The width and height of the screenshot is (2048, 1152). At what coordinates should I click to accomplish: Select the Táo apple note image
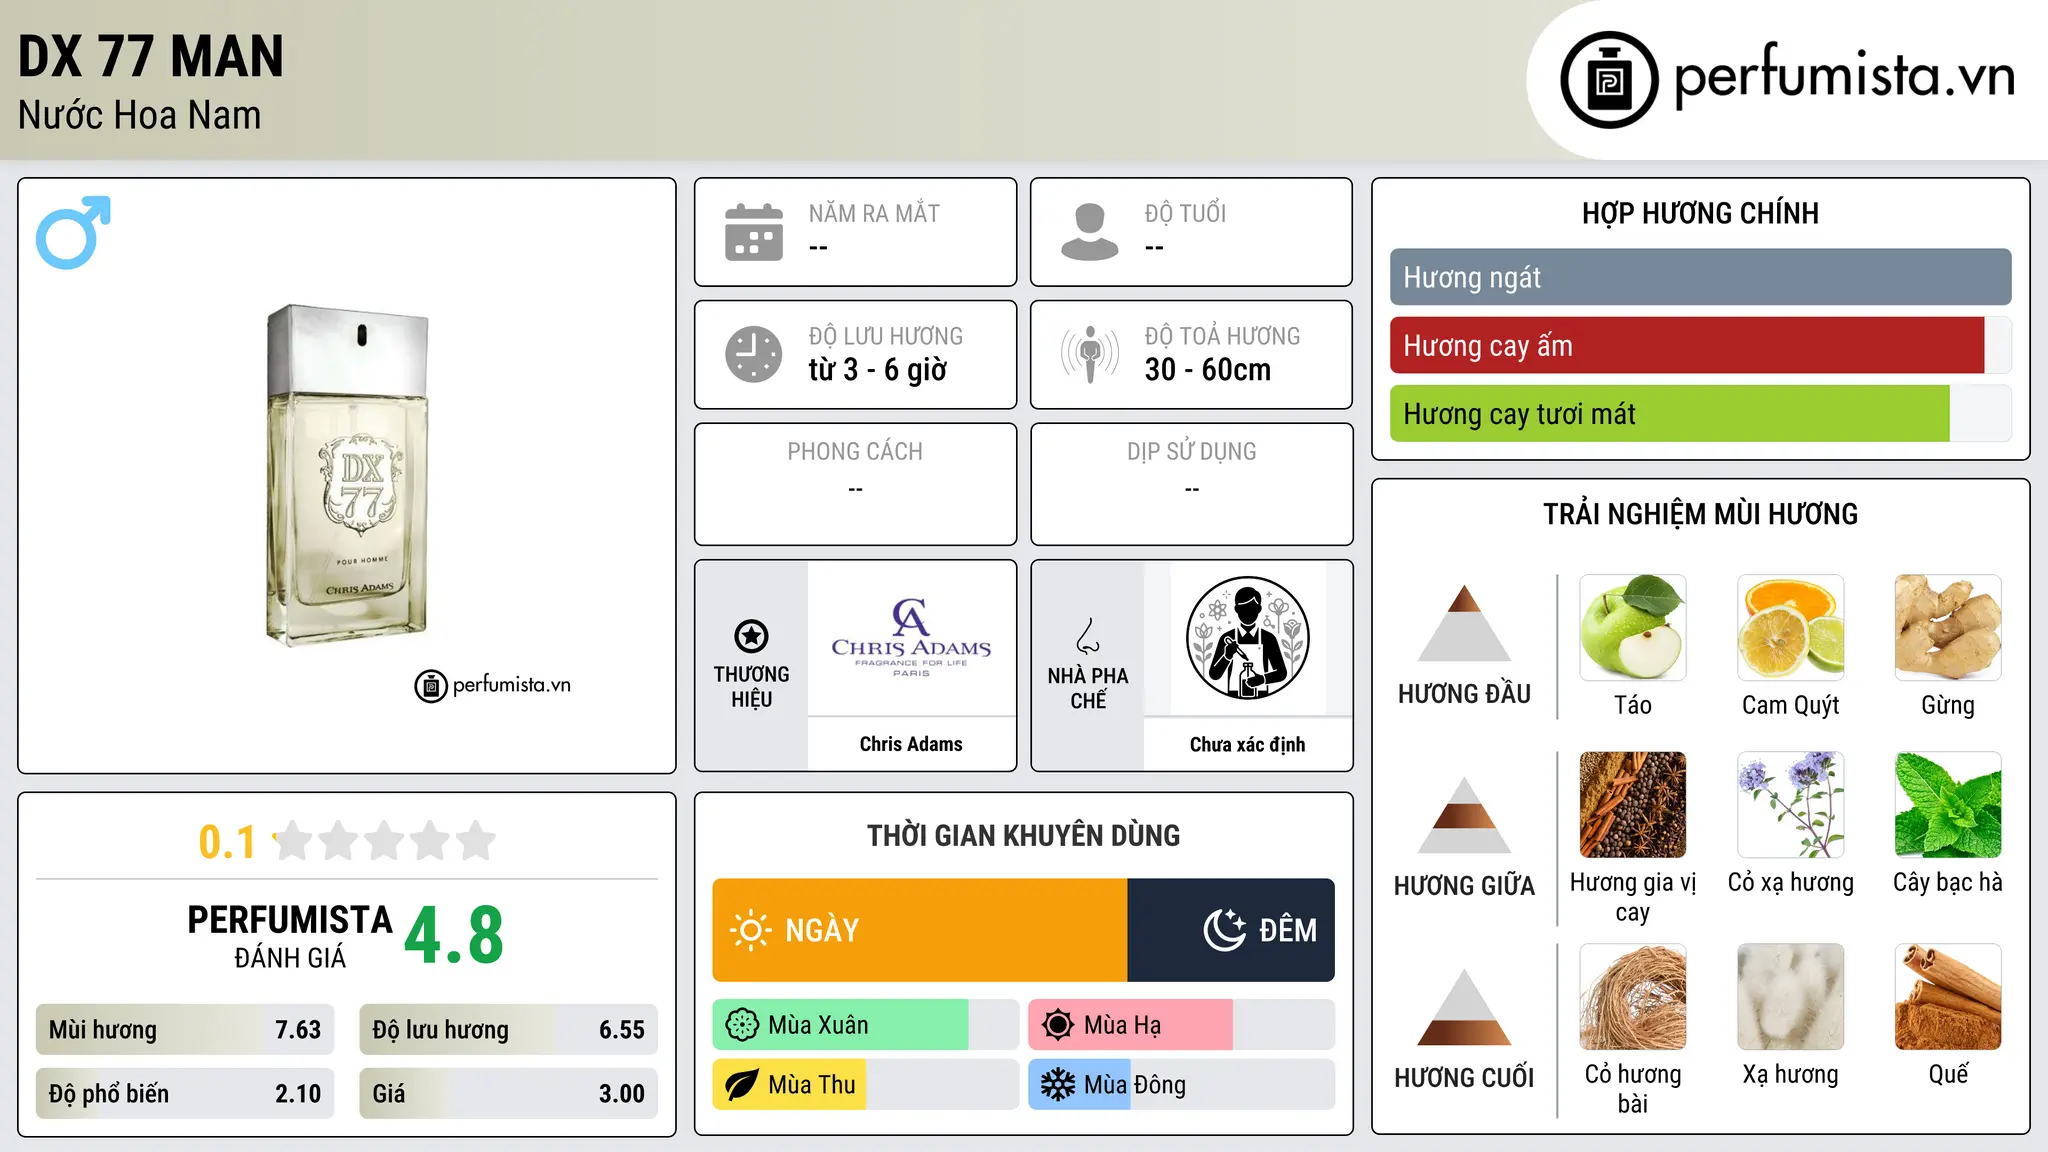[1633, 627]
